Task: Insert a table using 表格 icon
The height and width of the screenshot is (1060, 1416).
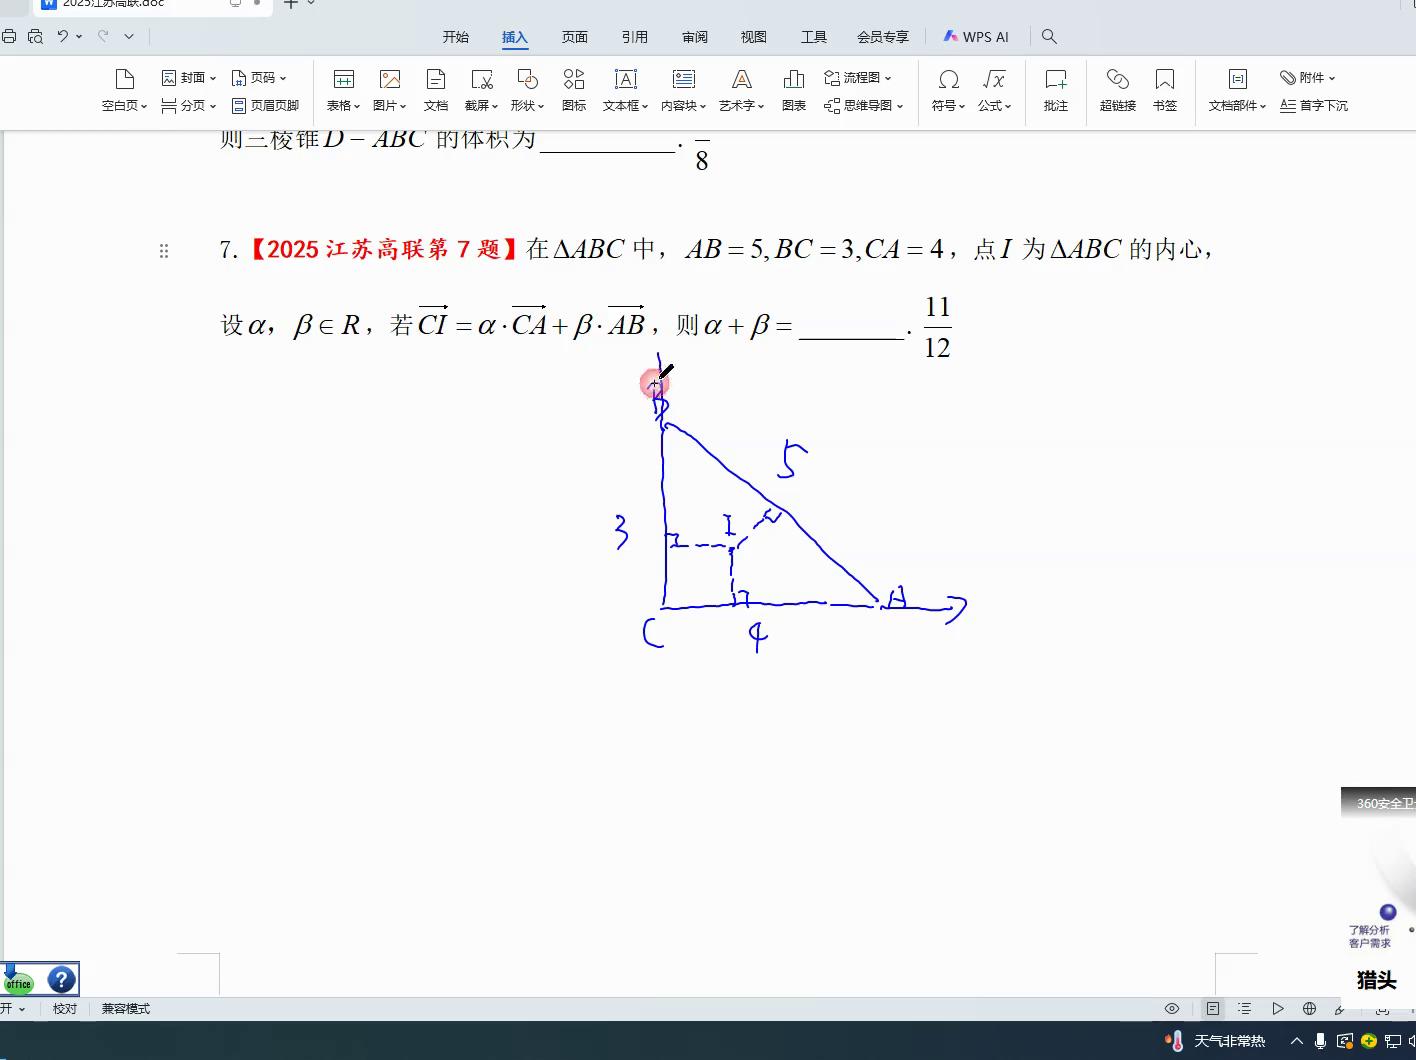Action: click(x=343, y=80)
